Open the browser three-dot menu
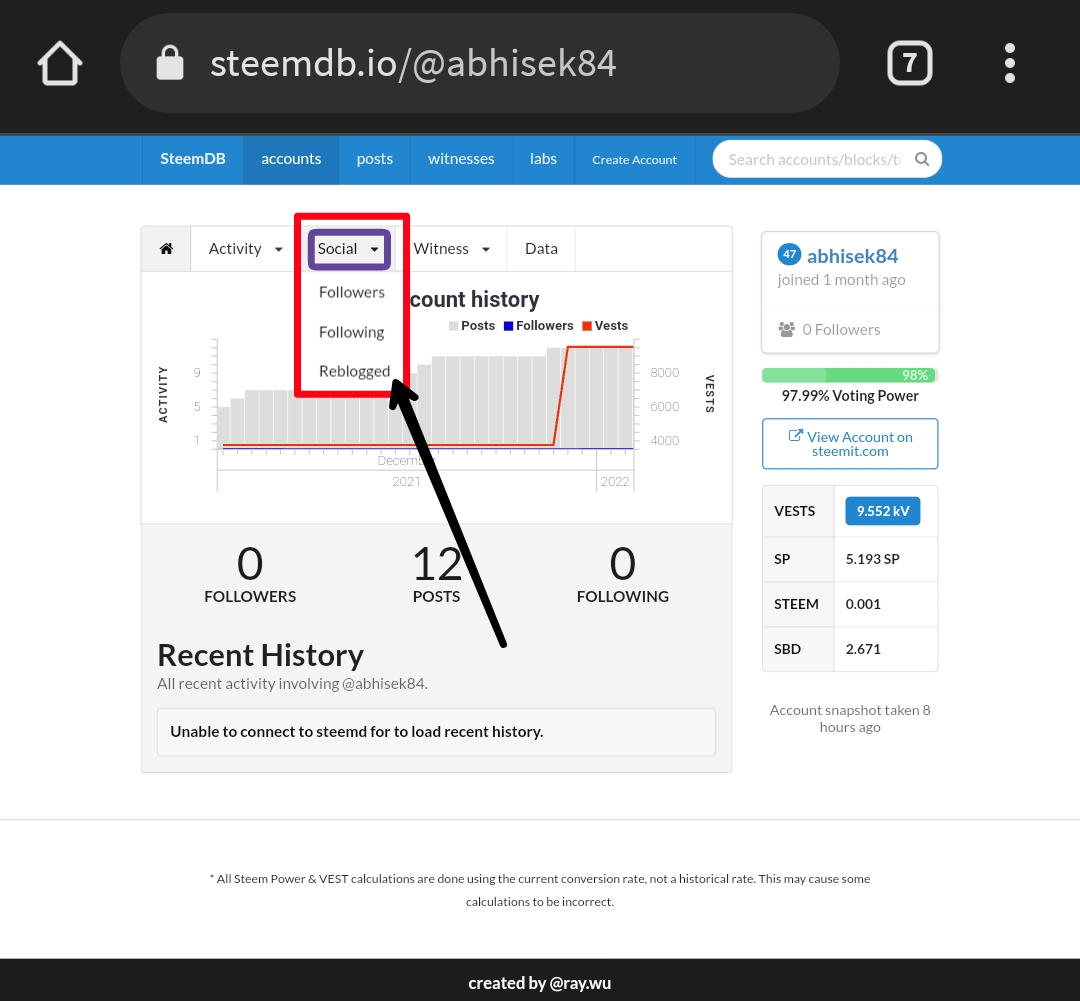The height and width of the screenshot is (1001, 1080). coord(1009,63)
